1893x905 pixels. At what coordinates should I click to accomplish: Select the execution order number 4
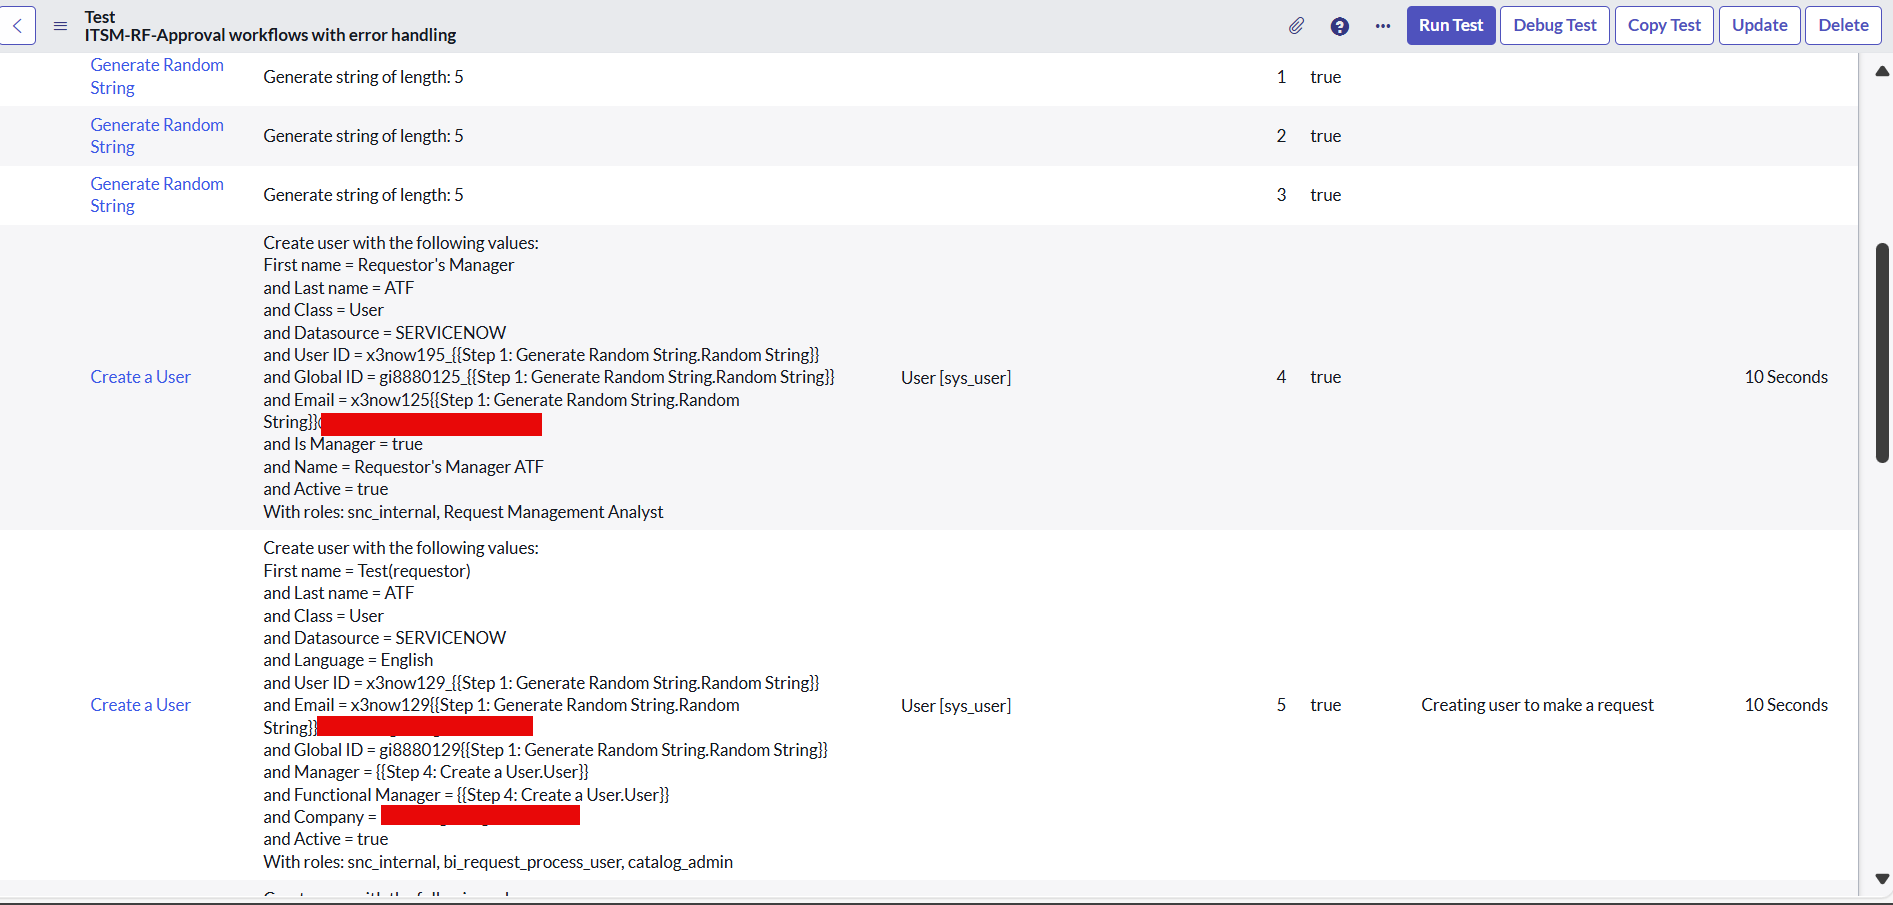[x=1281, y=377]
